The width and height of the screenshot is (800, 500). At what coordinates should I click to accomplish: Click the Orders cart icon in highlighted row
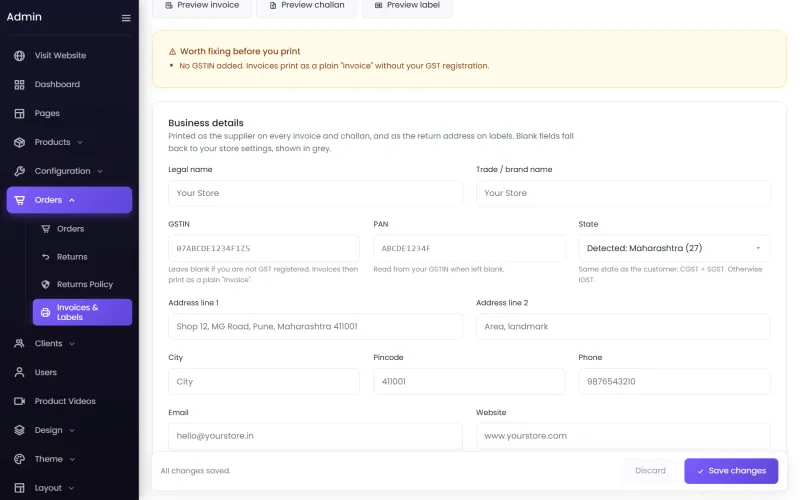(x=19, y=200)
